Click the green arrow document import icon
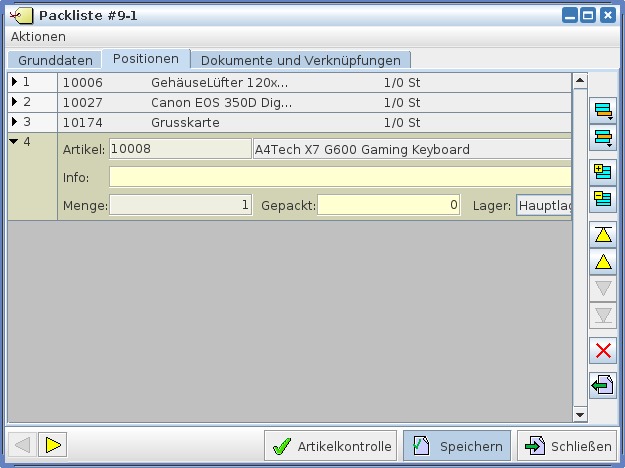 603,385
